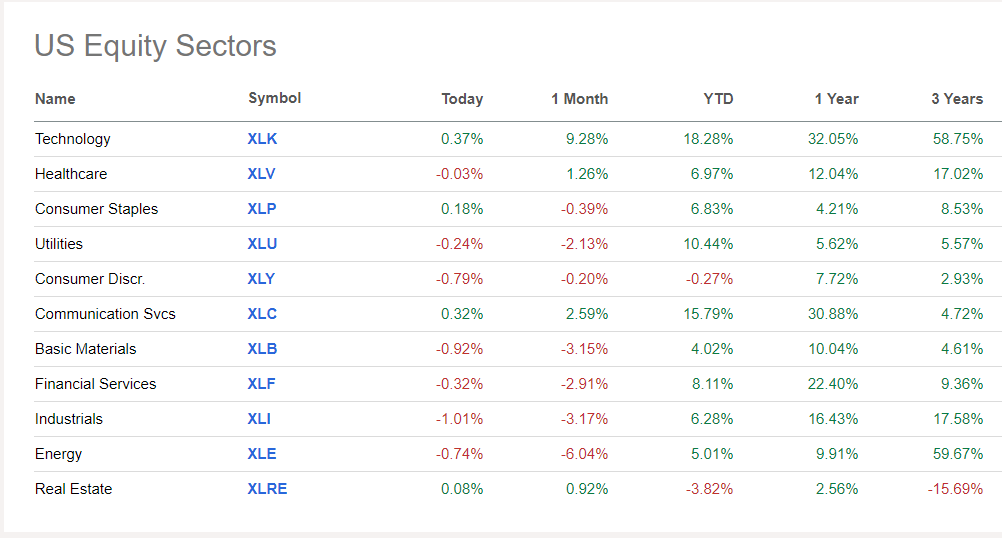
Task: Click the US Equity Sectors heading
Action: (155, 46)
